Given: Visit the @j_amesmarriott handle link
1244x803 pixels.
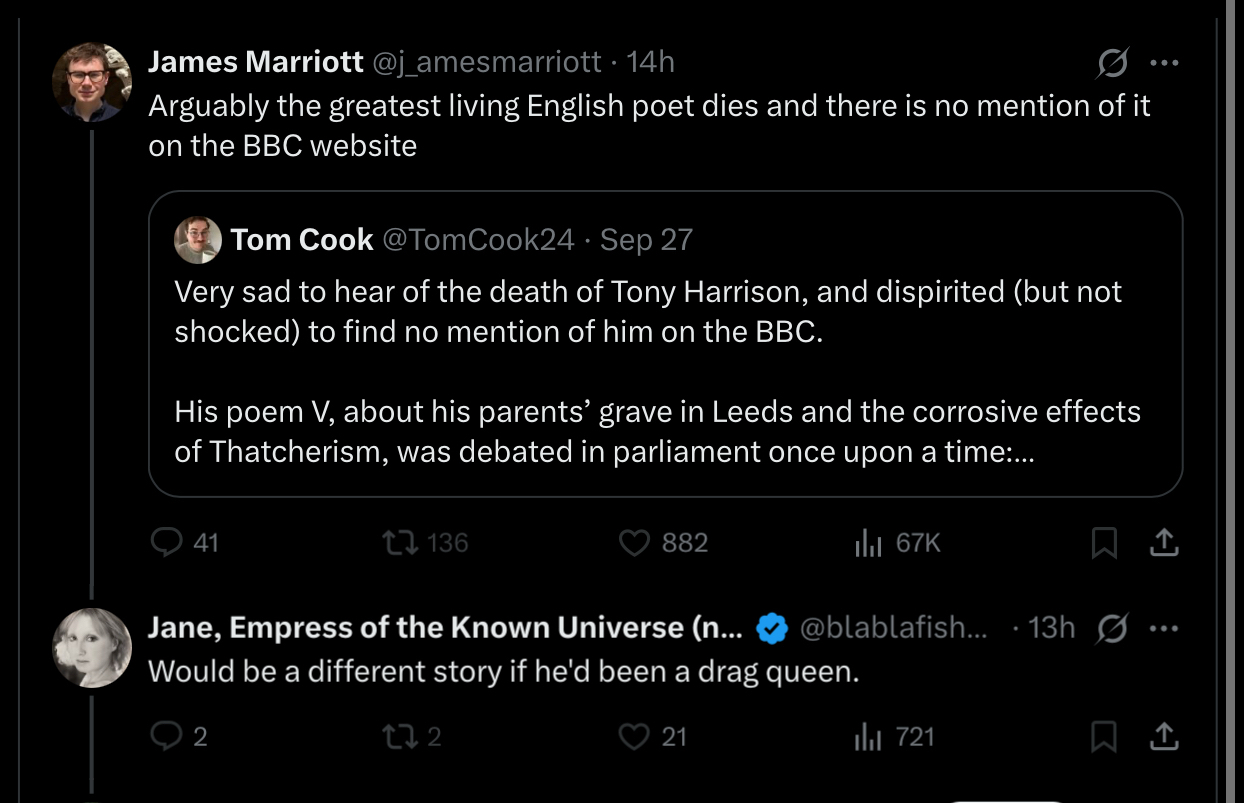Looking at the screenshot, I should point(487,62).
